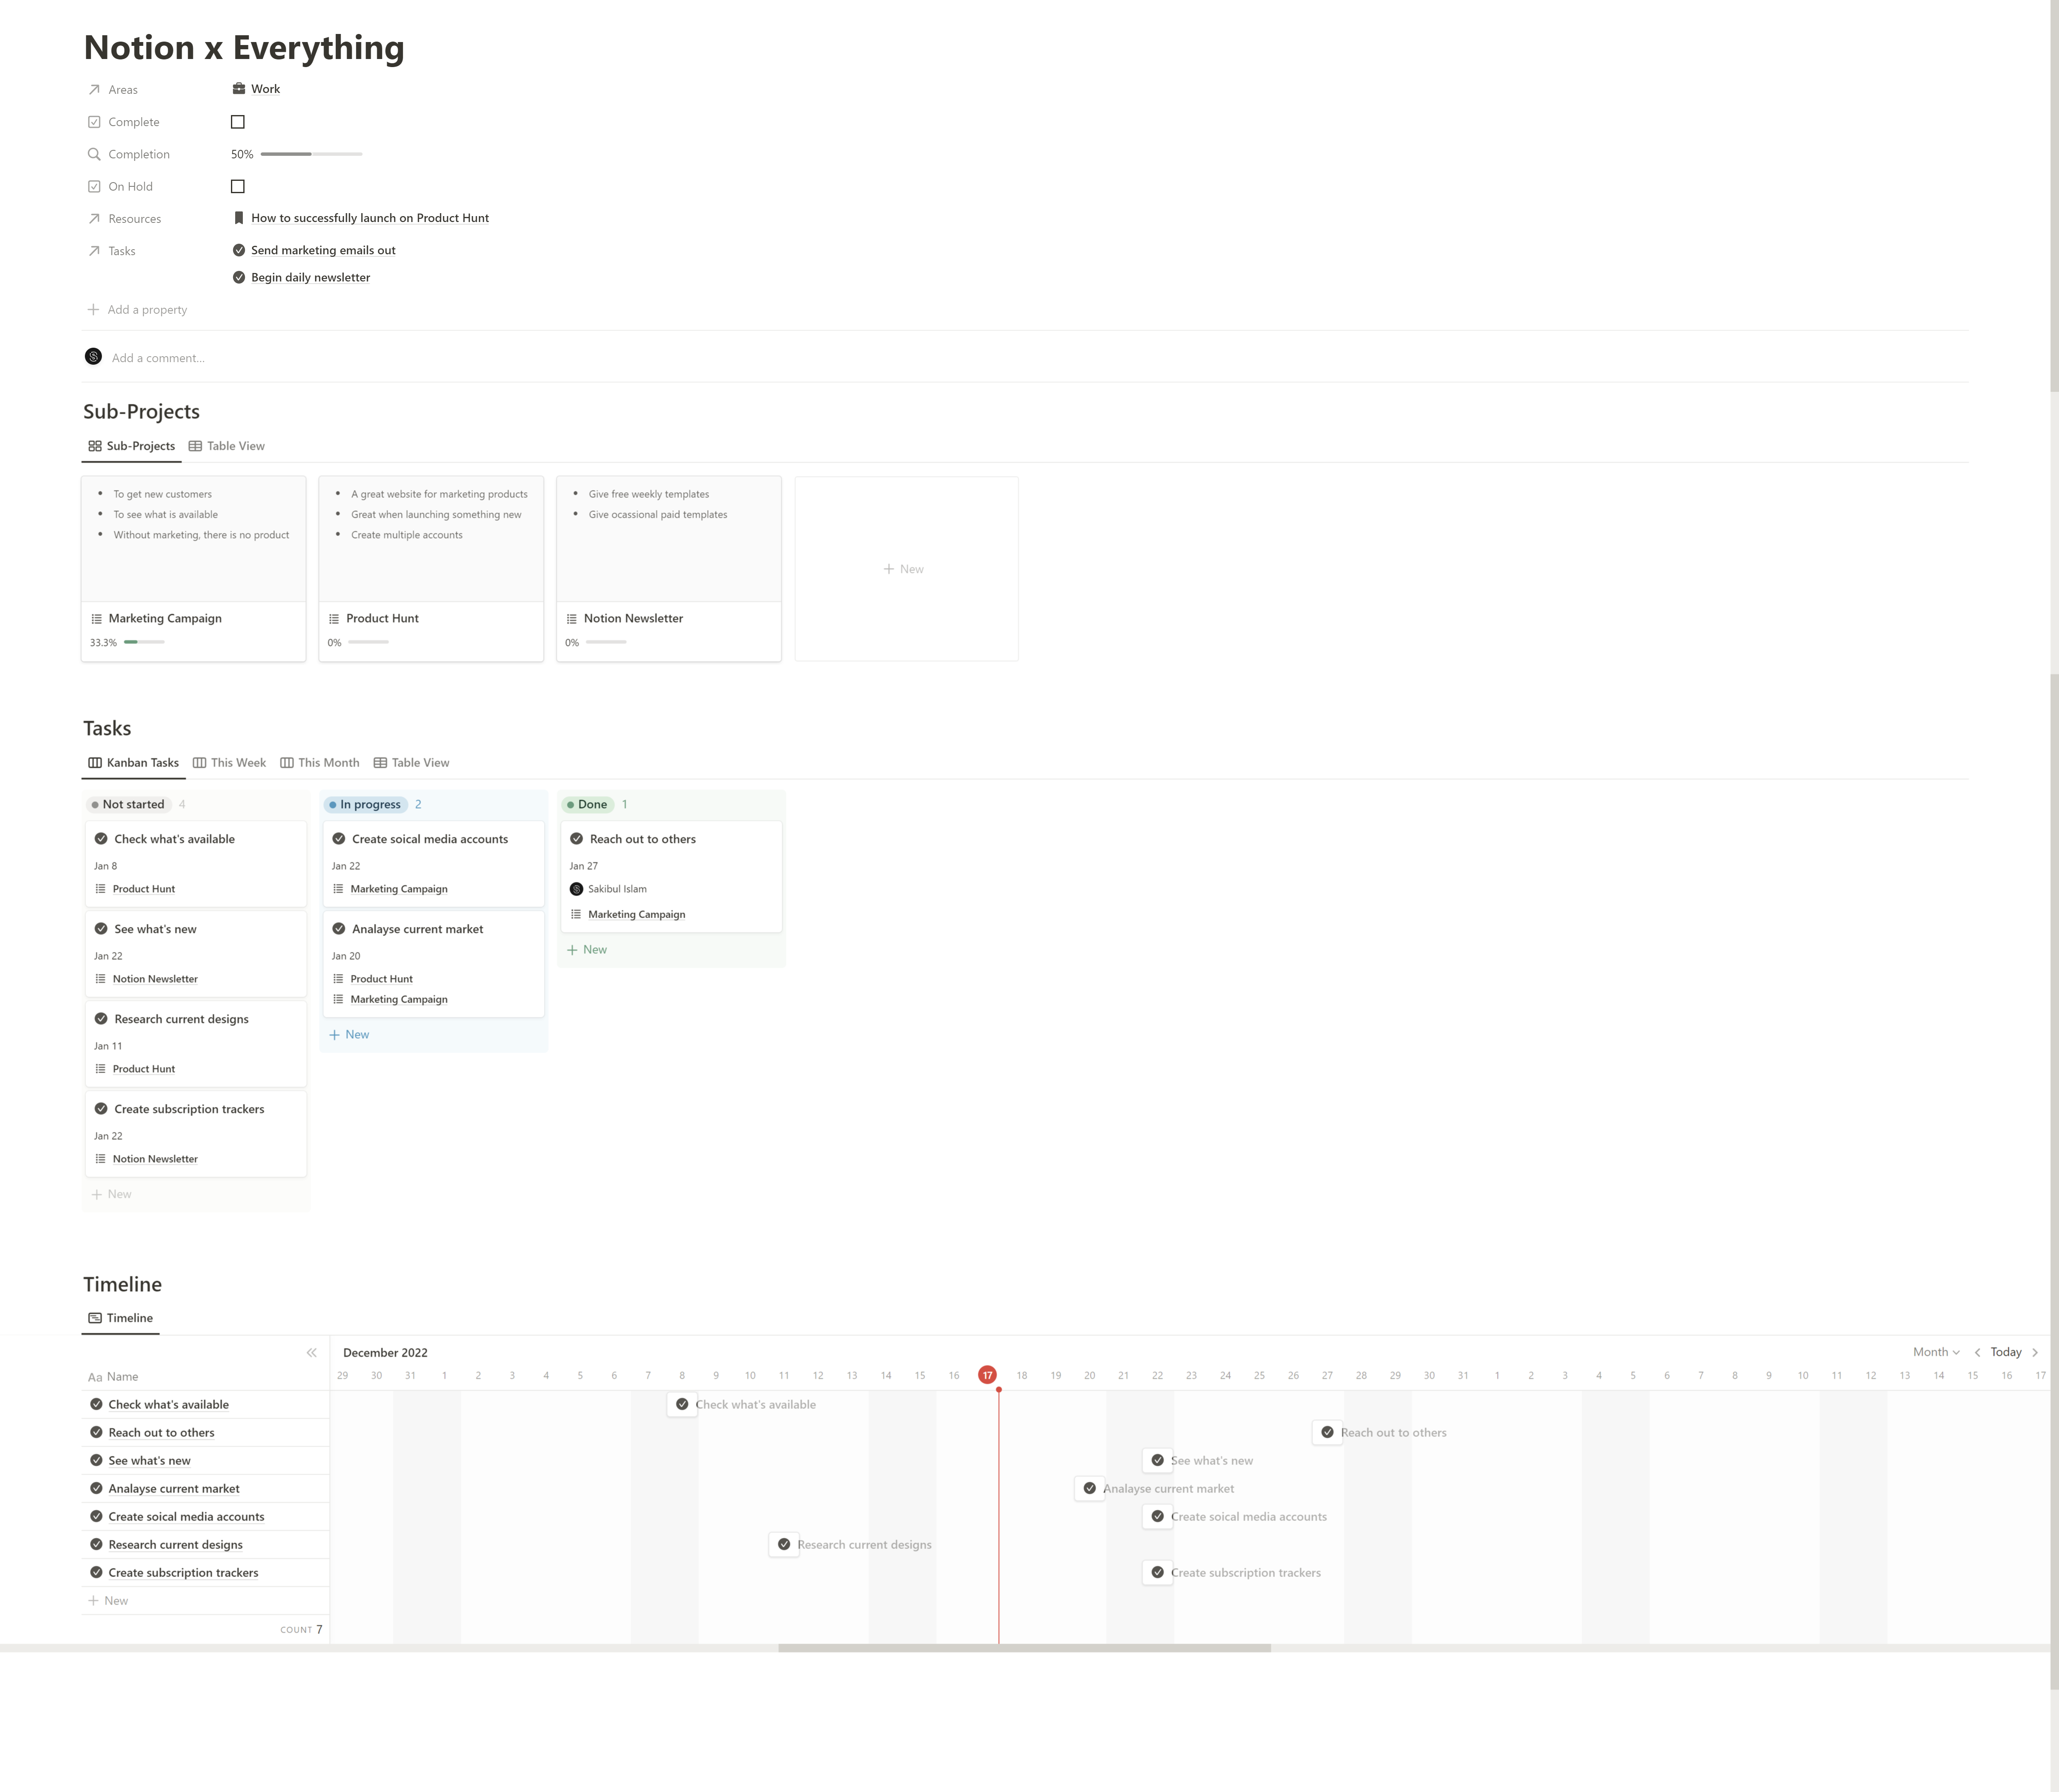Add a New sub-project card
This screenshot has width=2059, height=1792.
tap(906, 569)
